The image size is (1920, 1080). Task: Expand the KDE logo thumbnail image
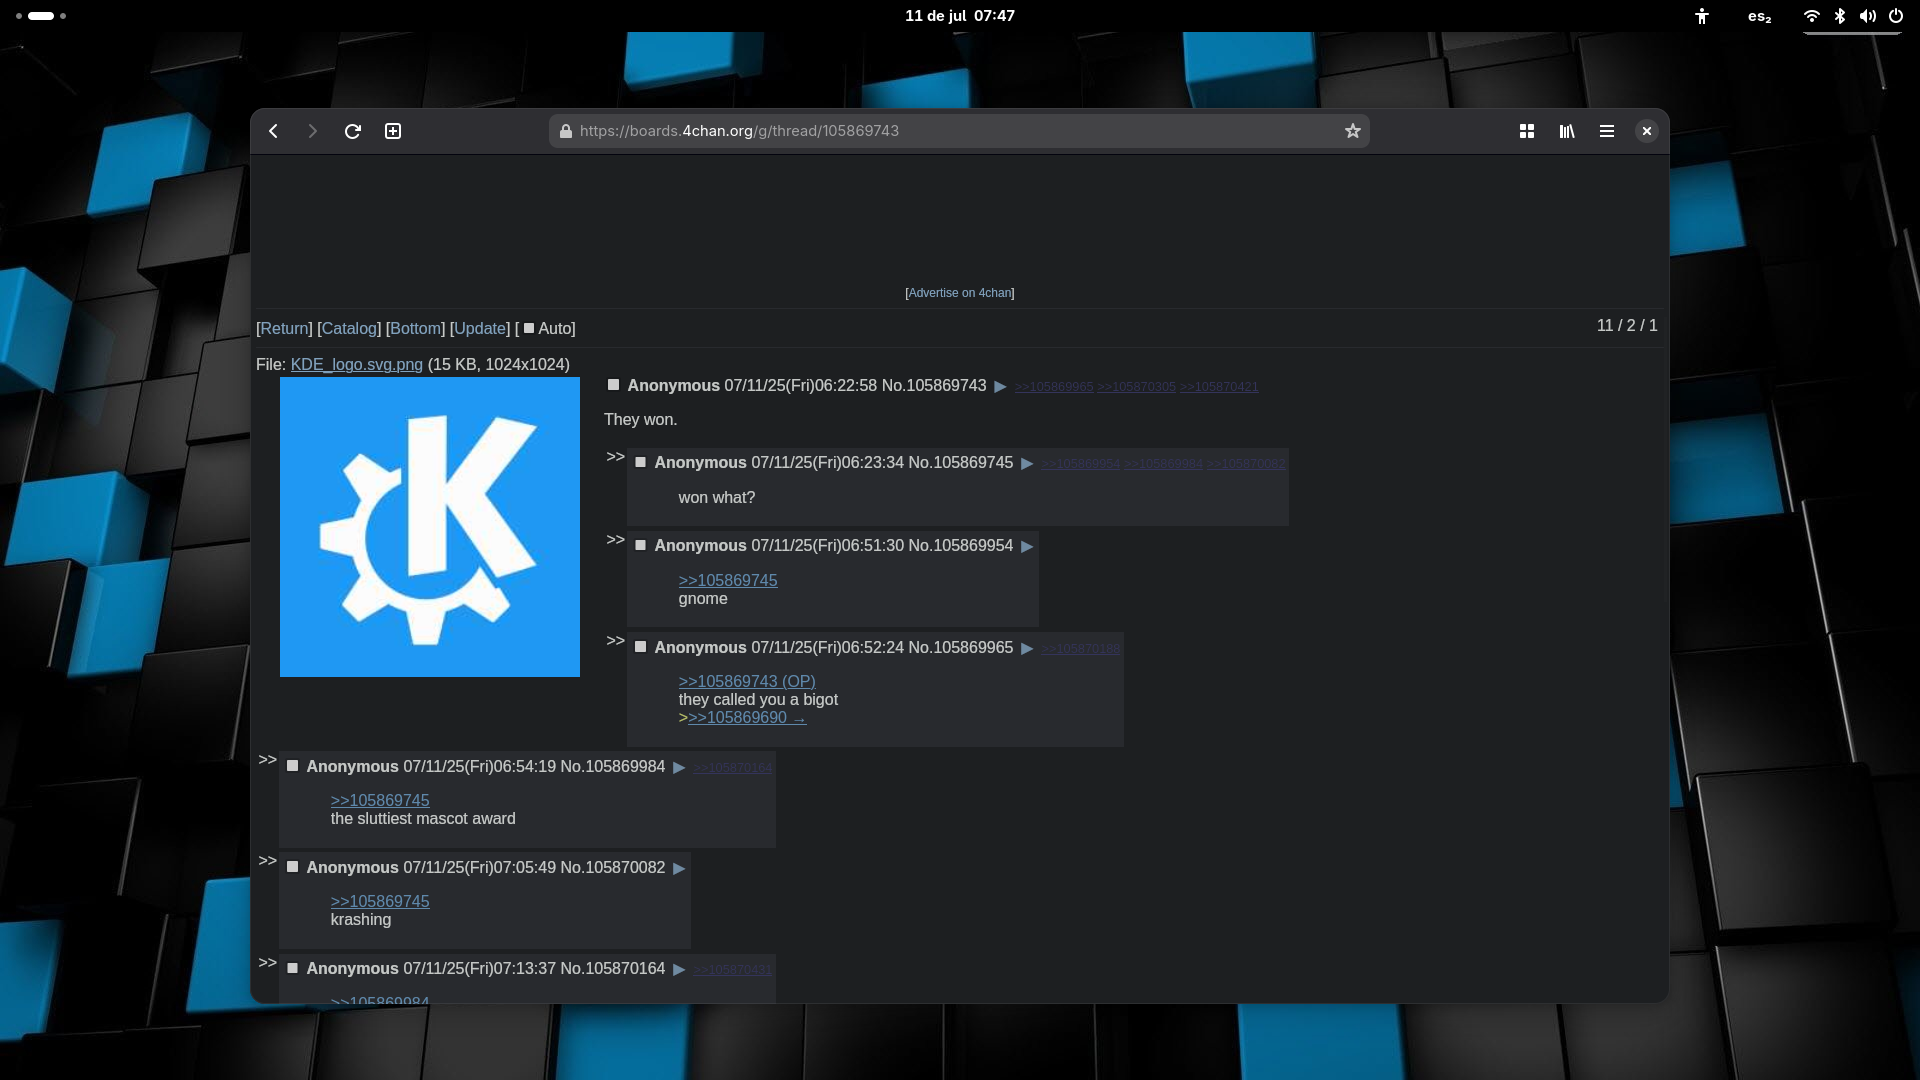pos(430,527)
